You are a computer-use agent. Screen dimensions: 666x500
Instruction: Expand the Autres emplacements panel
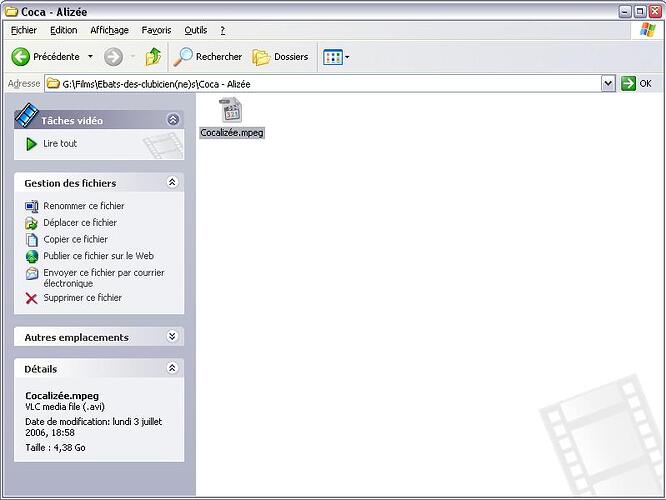[172, 337]
